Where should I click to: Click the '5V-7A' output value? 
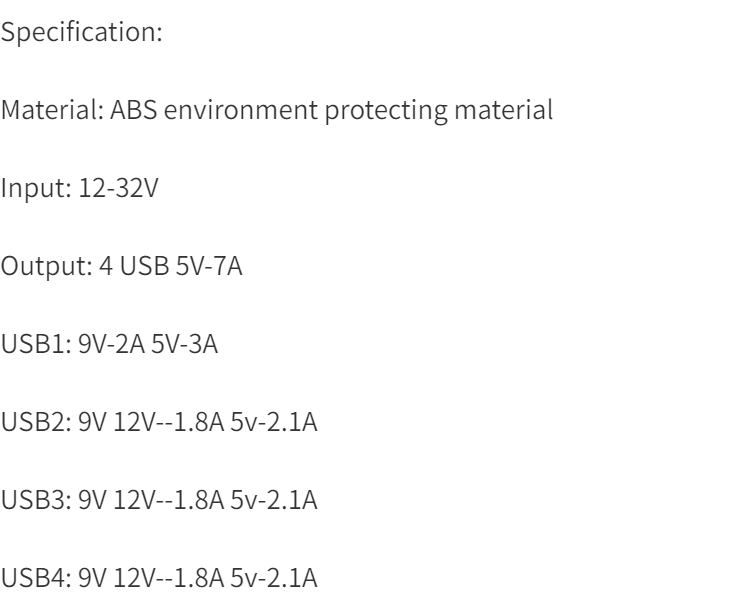[209, 266]
